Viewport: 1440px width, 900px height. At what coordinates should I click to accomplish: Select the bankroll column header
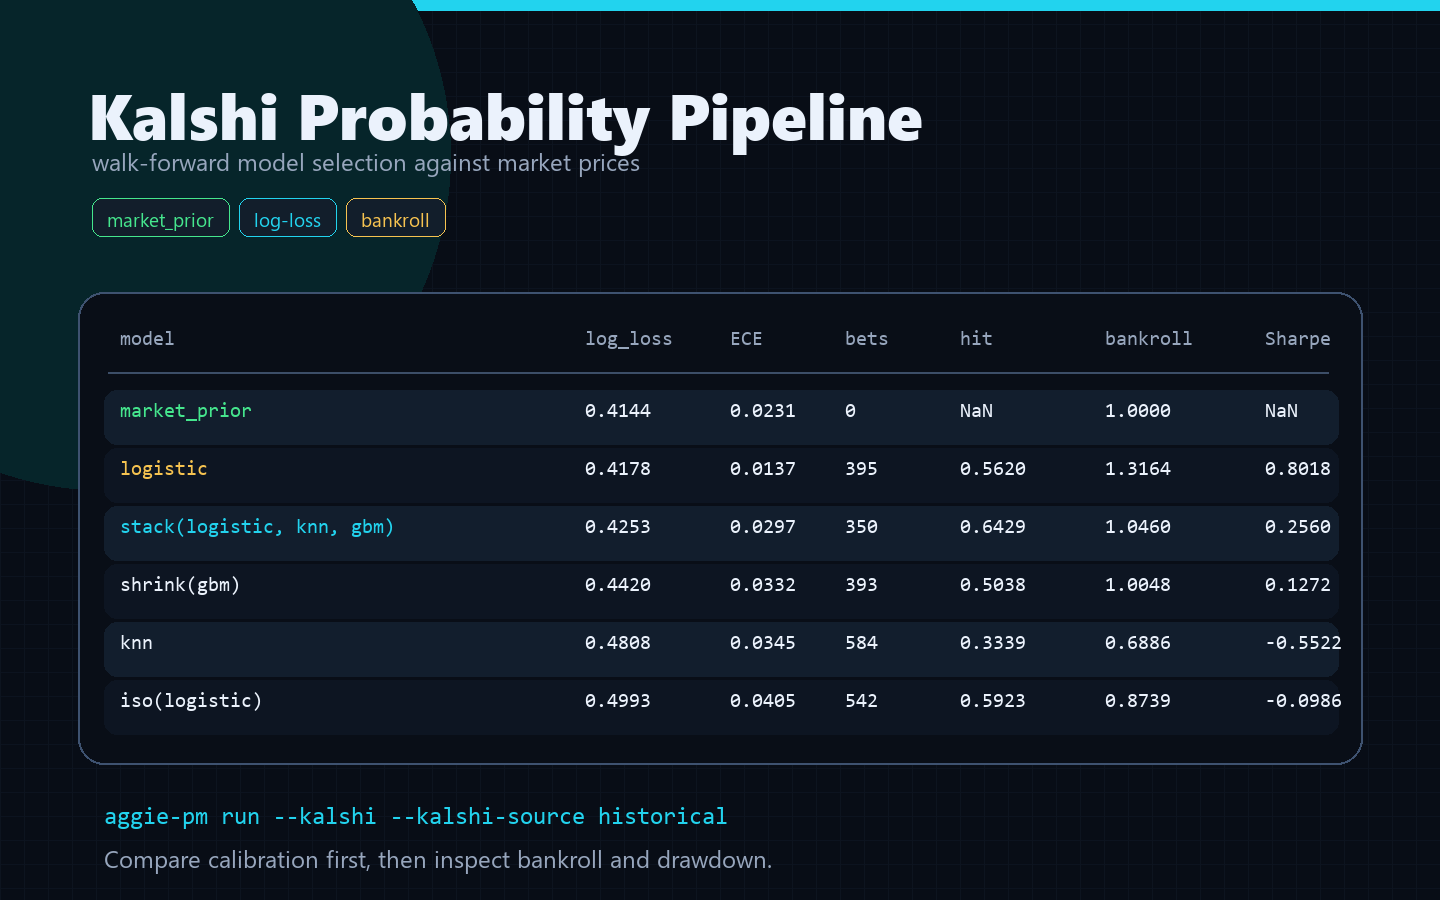[1149, 339]
